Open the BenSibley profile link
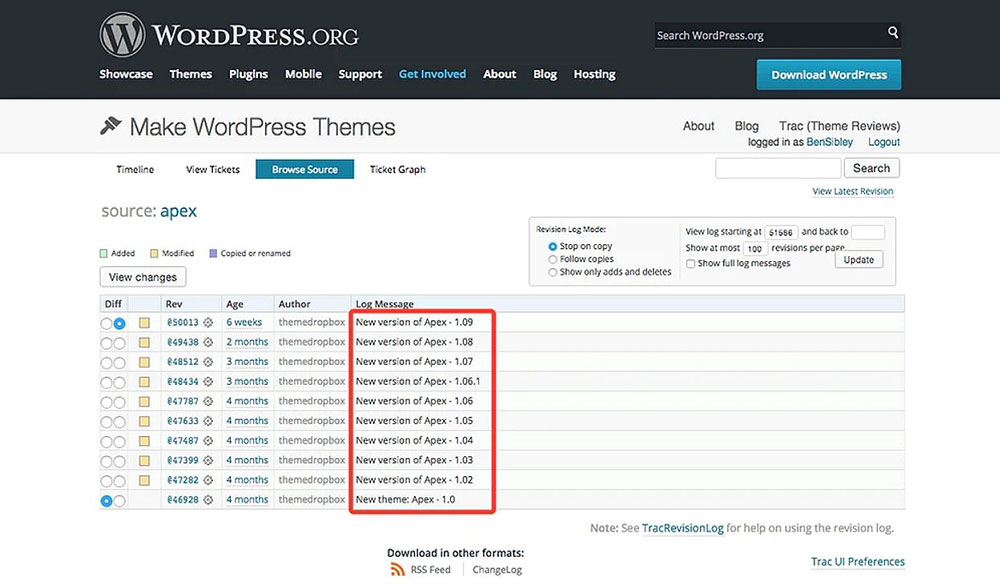 pos(829,142)
